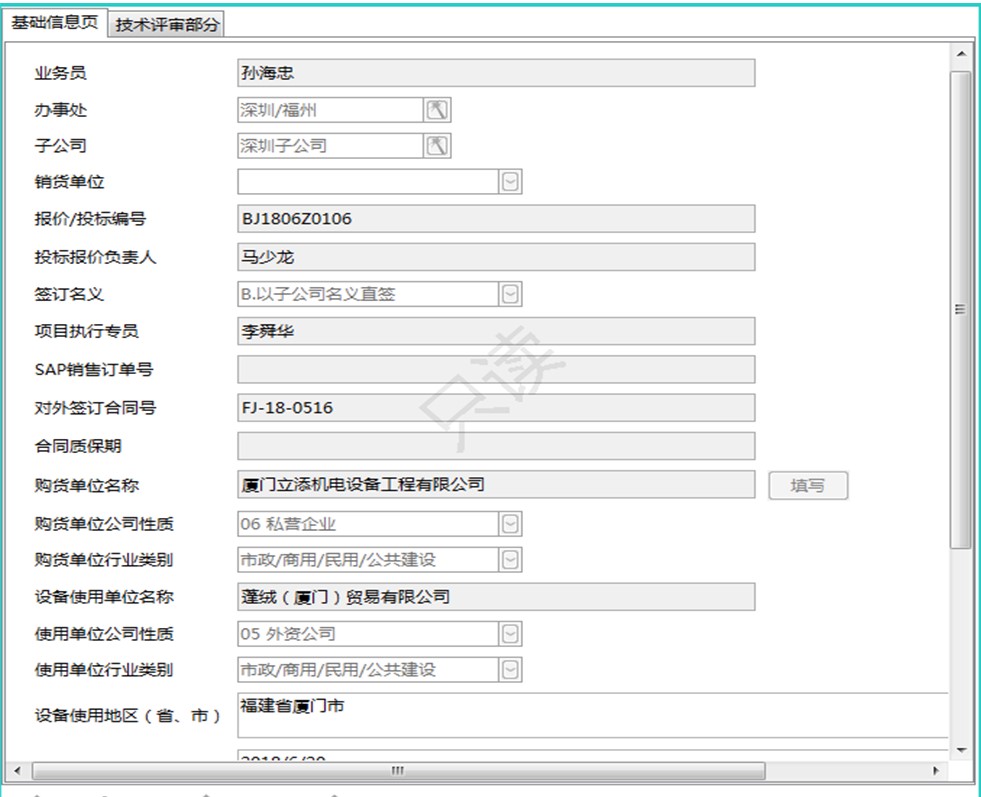Expand the 签订名义 dropdown
Image resolution: width=981 pixels, height=797 pixels.
(510, 294)
